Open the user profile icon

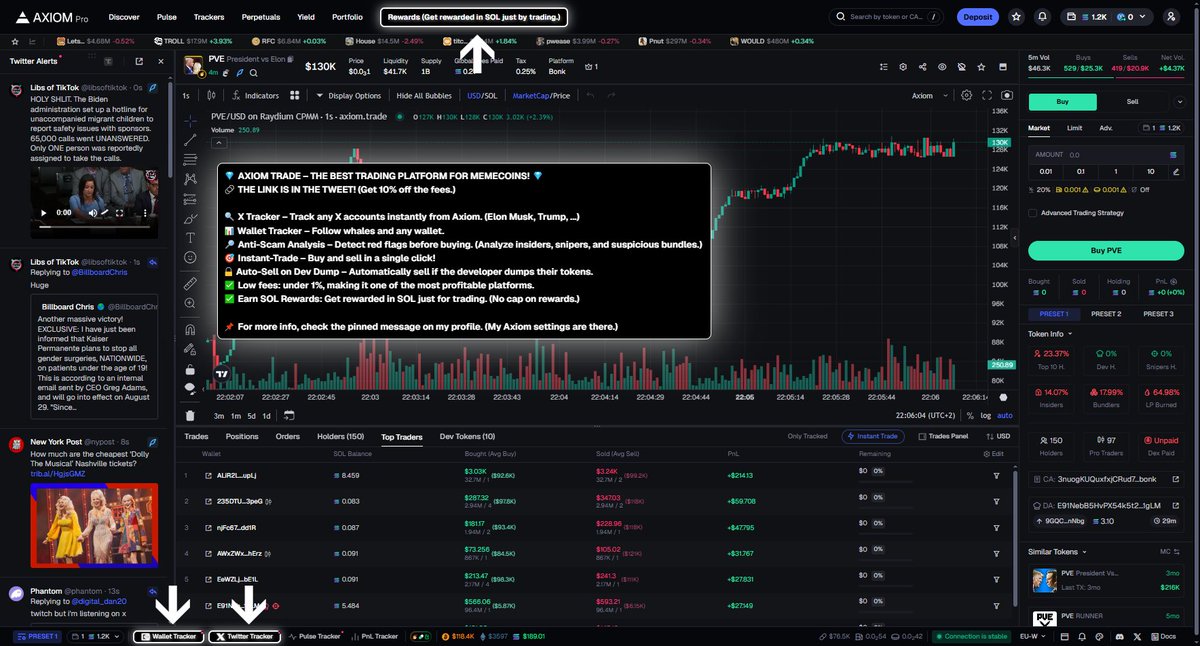coord(1171,17)
